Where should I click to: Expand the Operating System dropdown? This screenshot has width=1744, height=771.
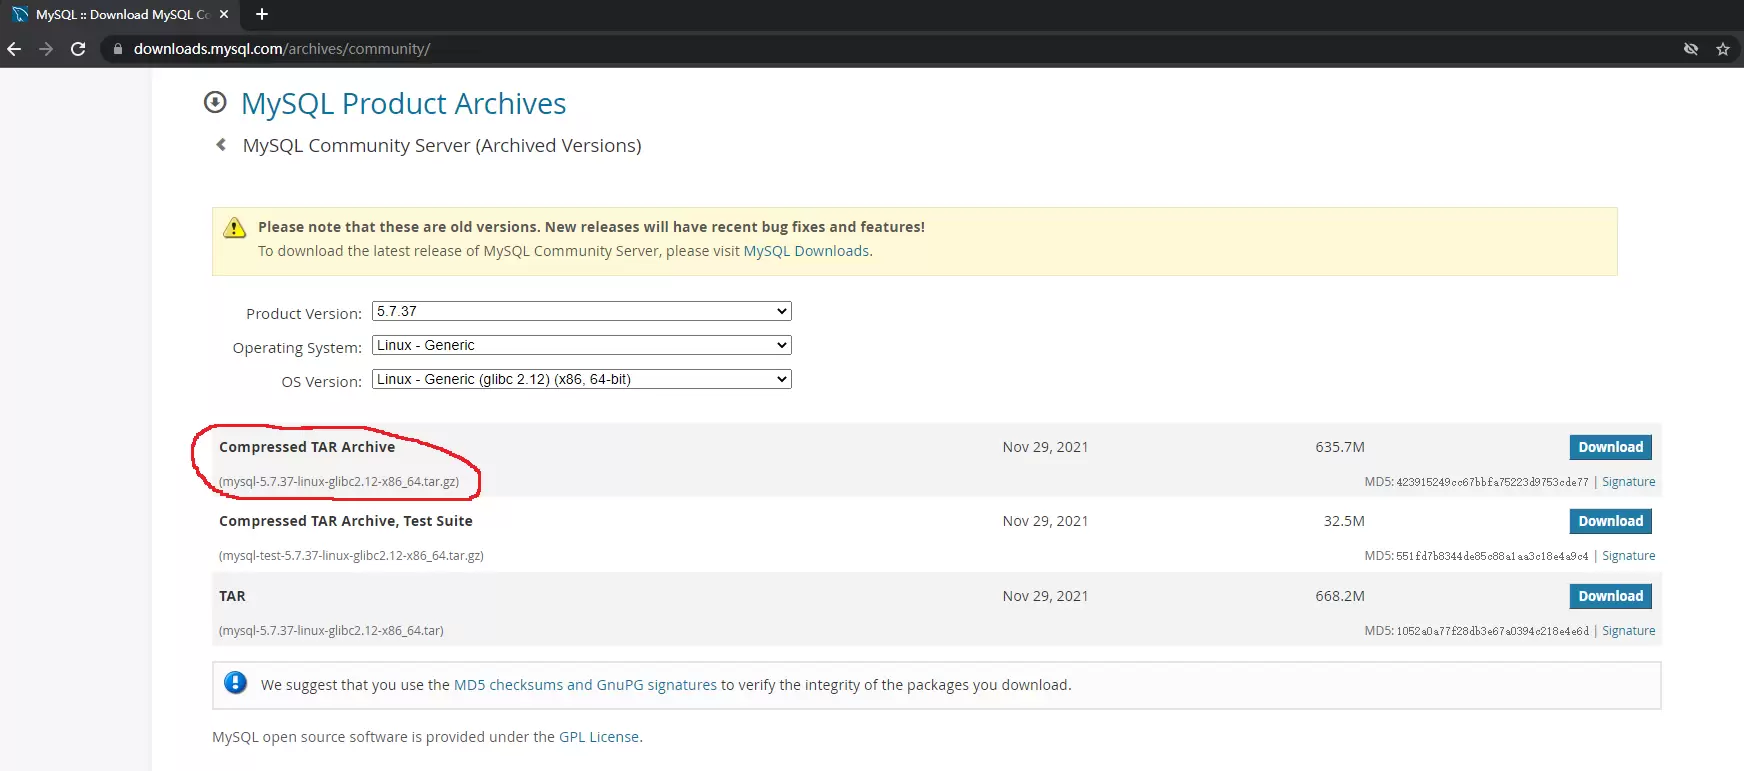pos(581,345)
